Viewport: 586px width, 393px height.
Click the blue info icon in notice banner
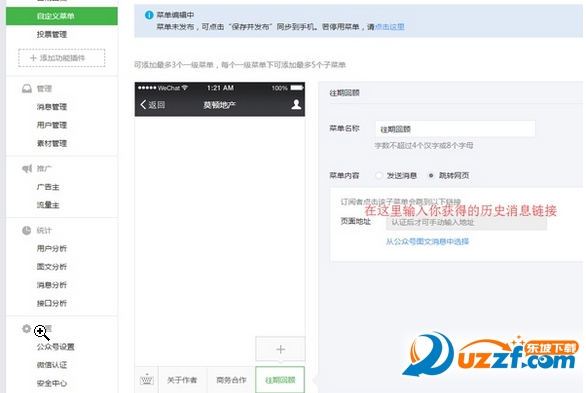pyautogui.click(x=149, y=15)
